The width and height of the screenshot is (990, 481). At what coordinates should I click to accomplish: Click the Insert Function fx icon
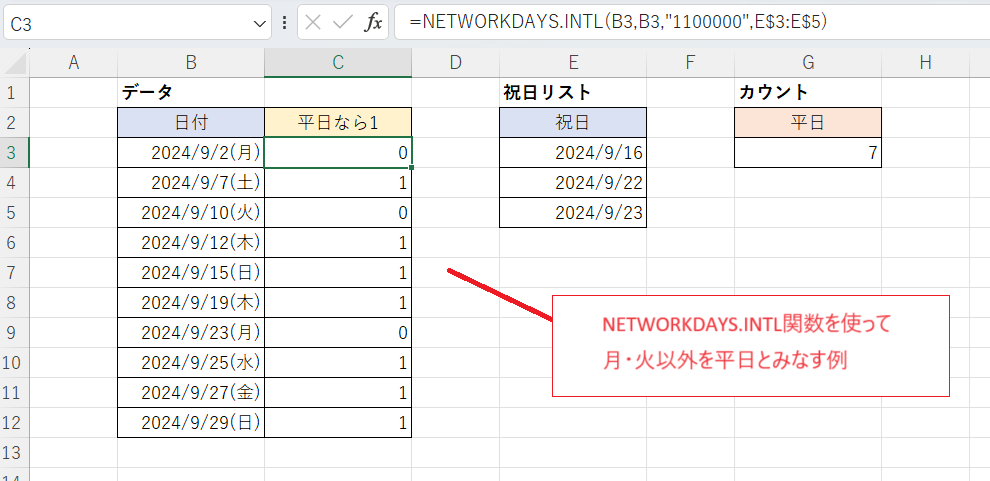[x=373, y=23]
